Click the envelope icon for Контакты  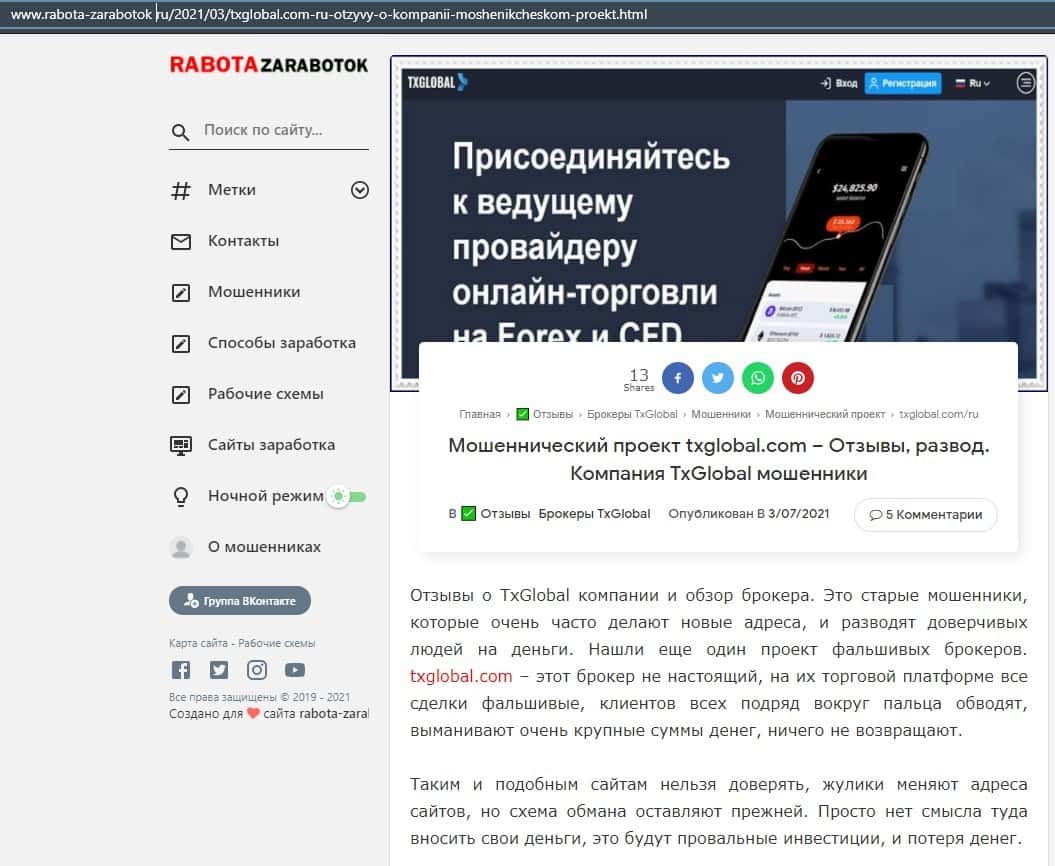click(181, 242)
